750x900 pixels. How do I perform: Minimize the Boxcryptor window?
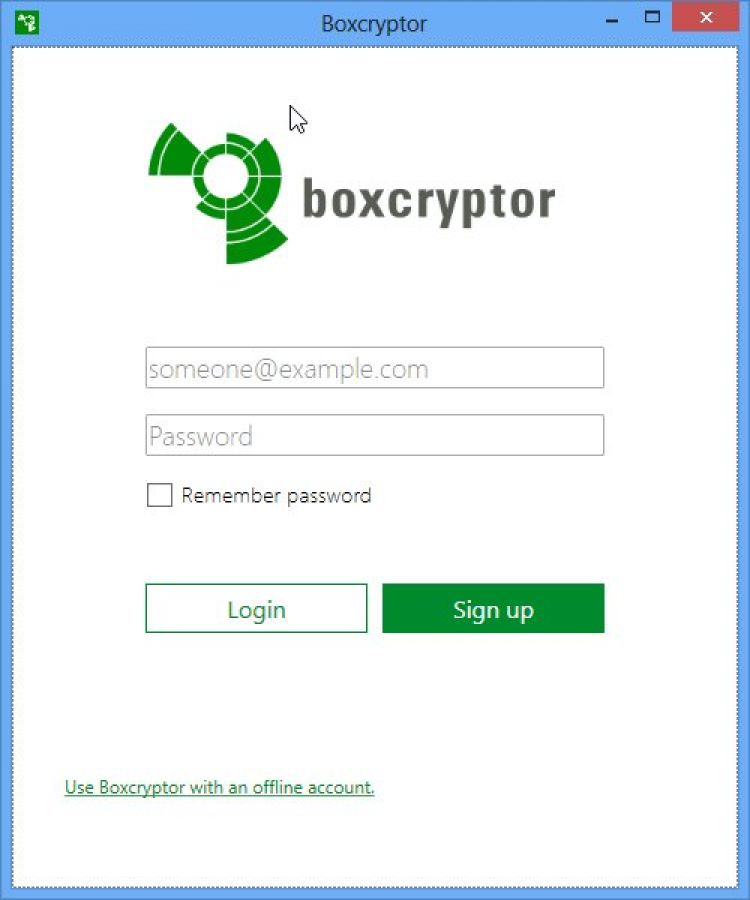(x=612, y=21)
